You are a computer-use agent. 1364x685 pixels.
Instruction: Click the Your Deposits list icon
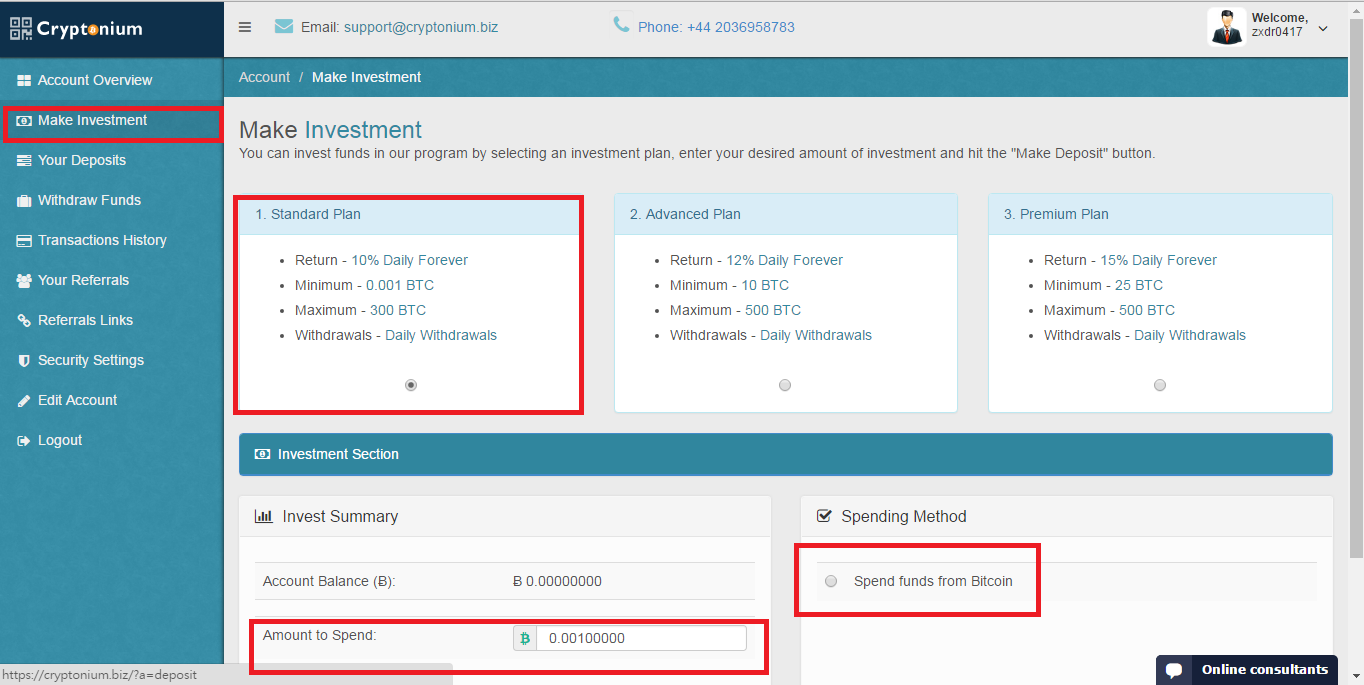pos(24,160)
